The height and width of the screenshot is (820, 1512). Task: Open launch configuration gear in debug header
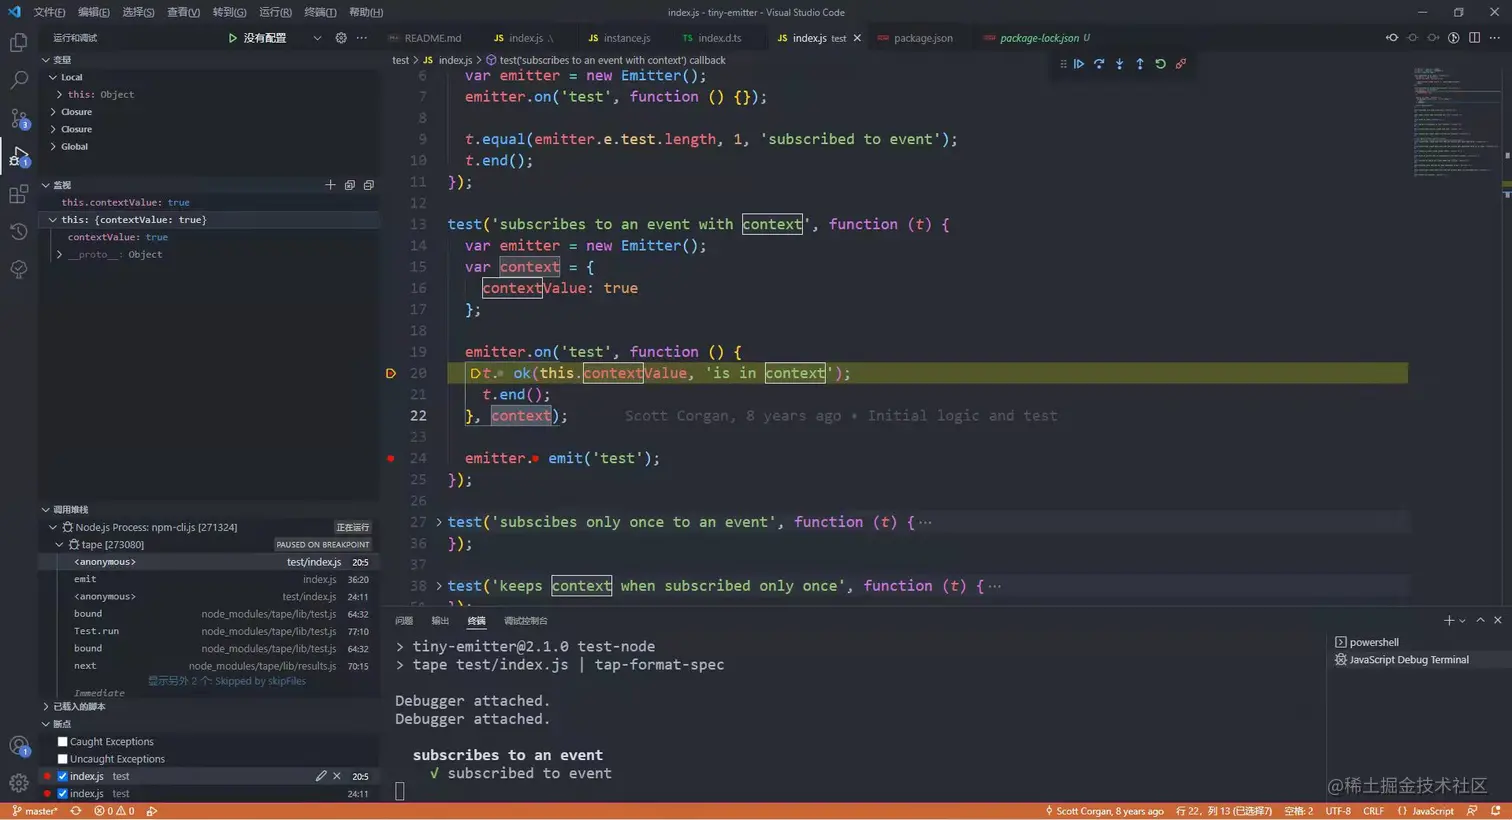coord(341,38)
